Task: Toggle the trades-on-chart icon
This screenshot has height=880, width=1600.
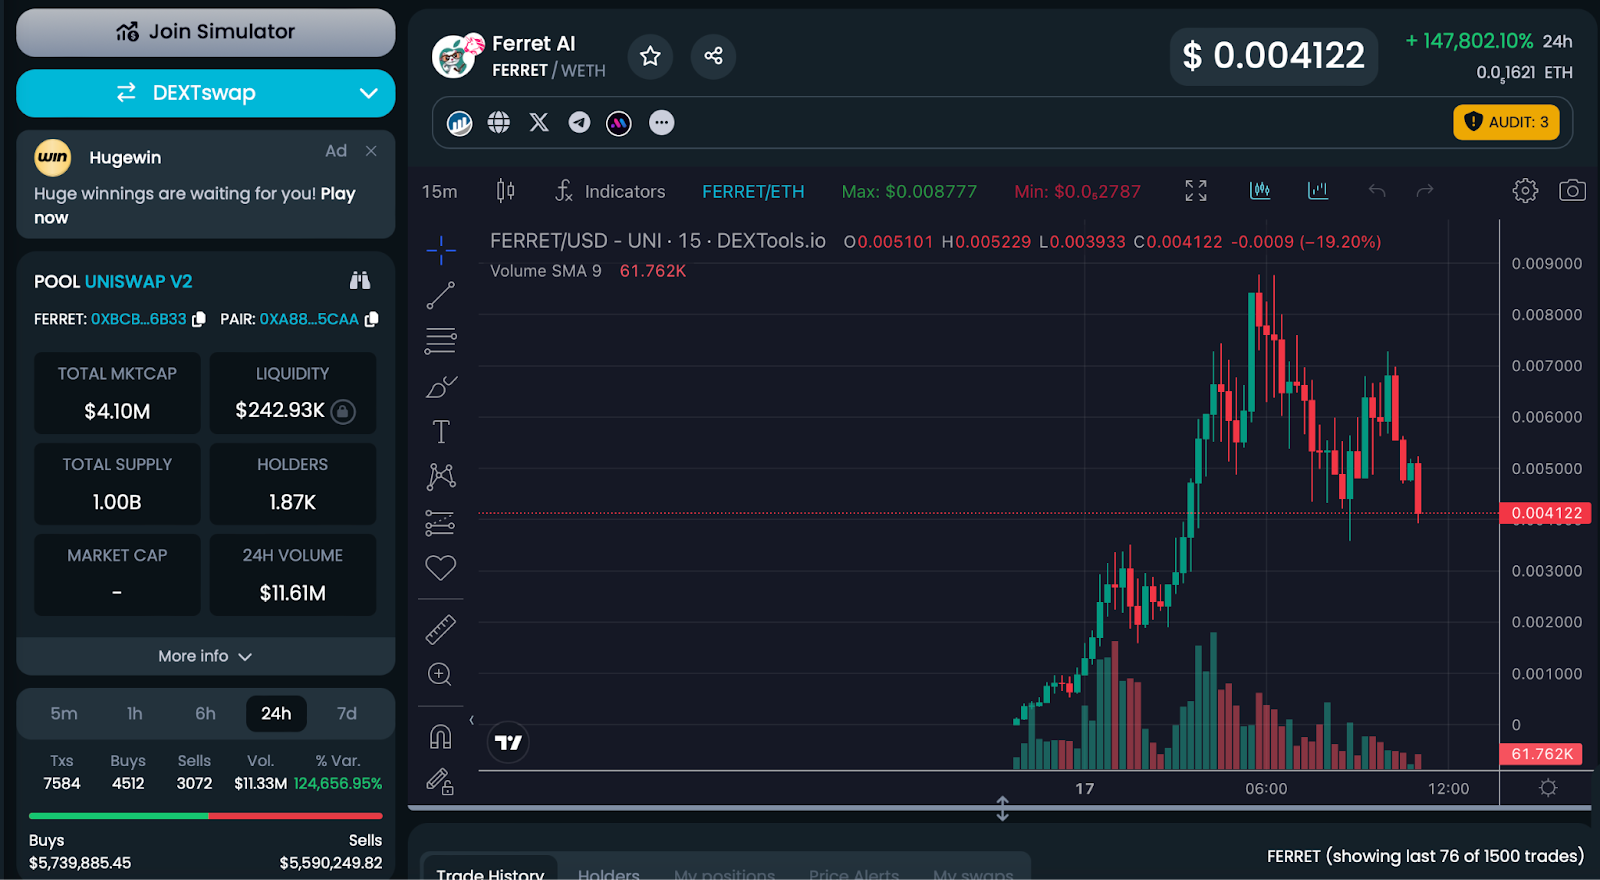Action: [1260, 190]
